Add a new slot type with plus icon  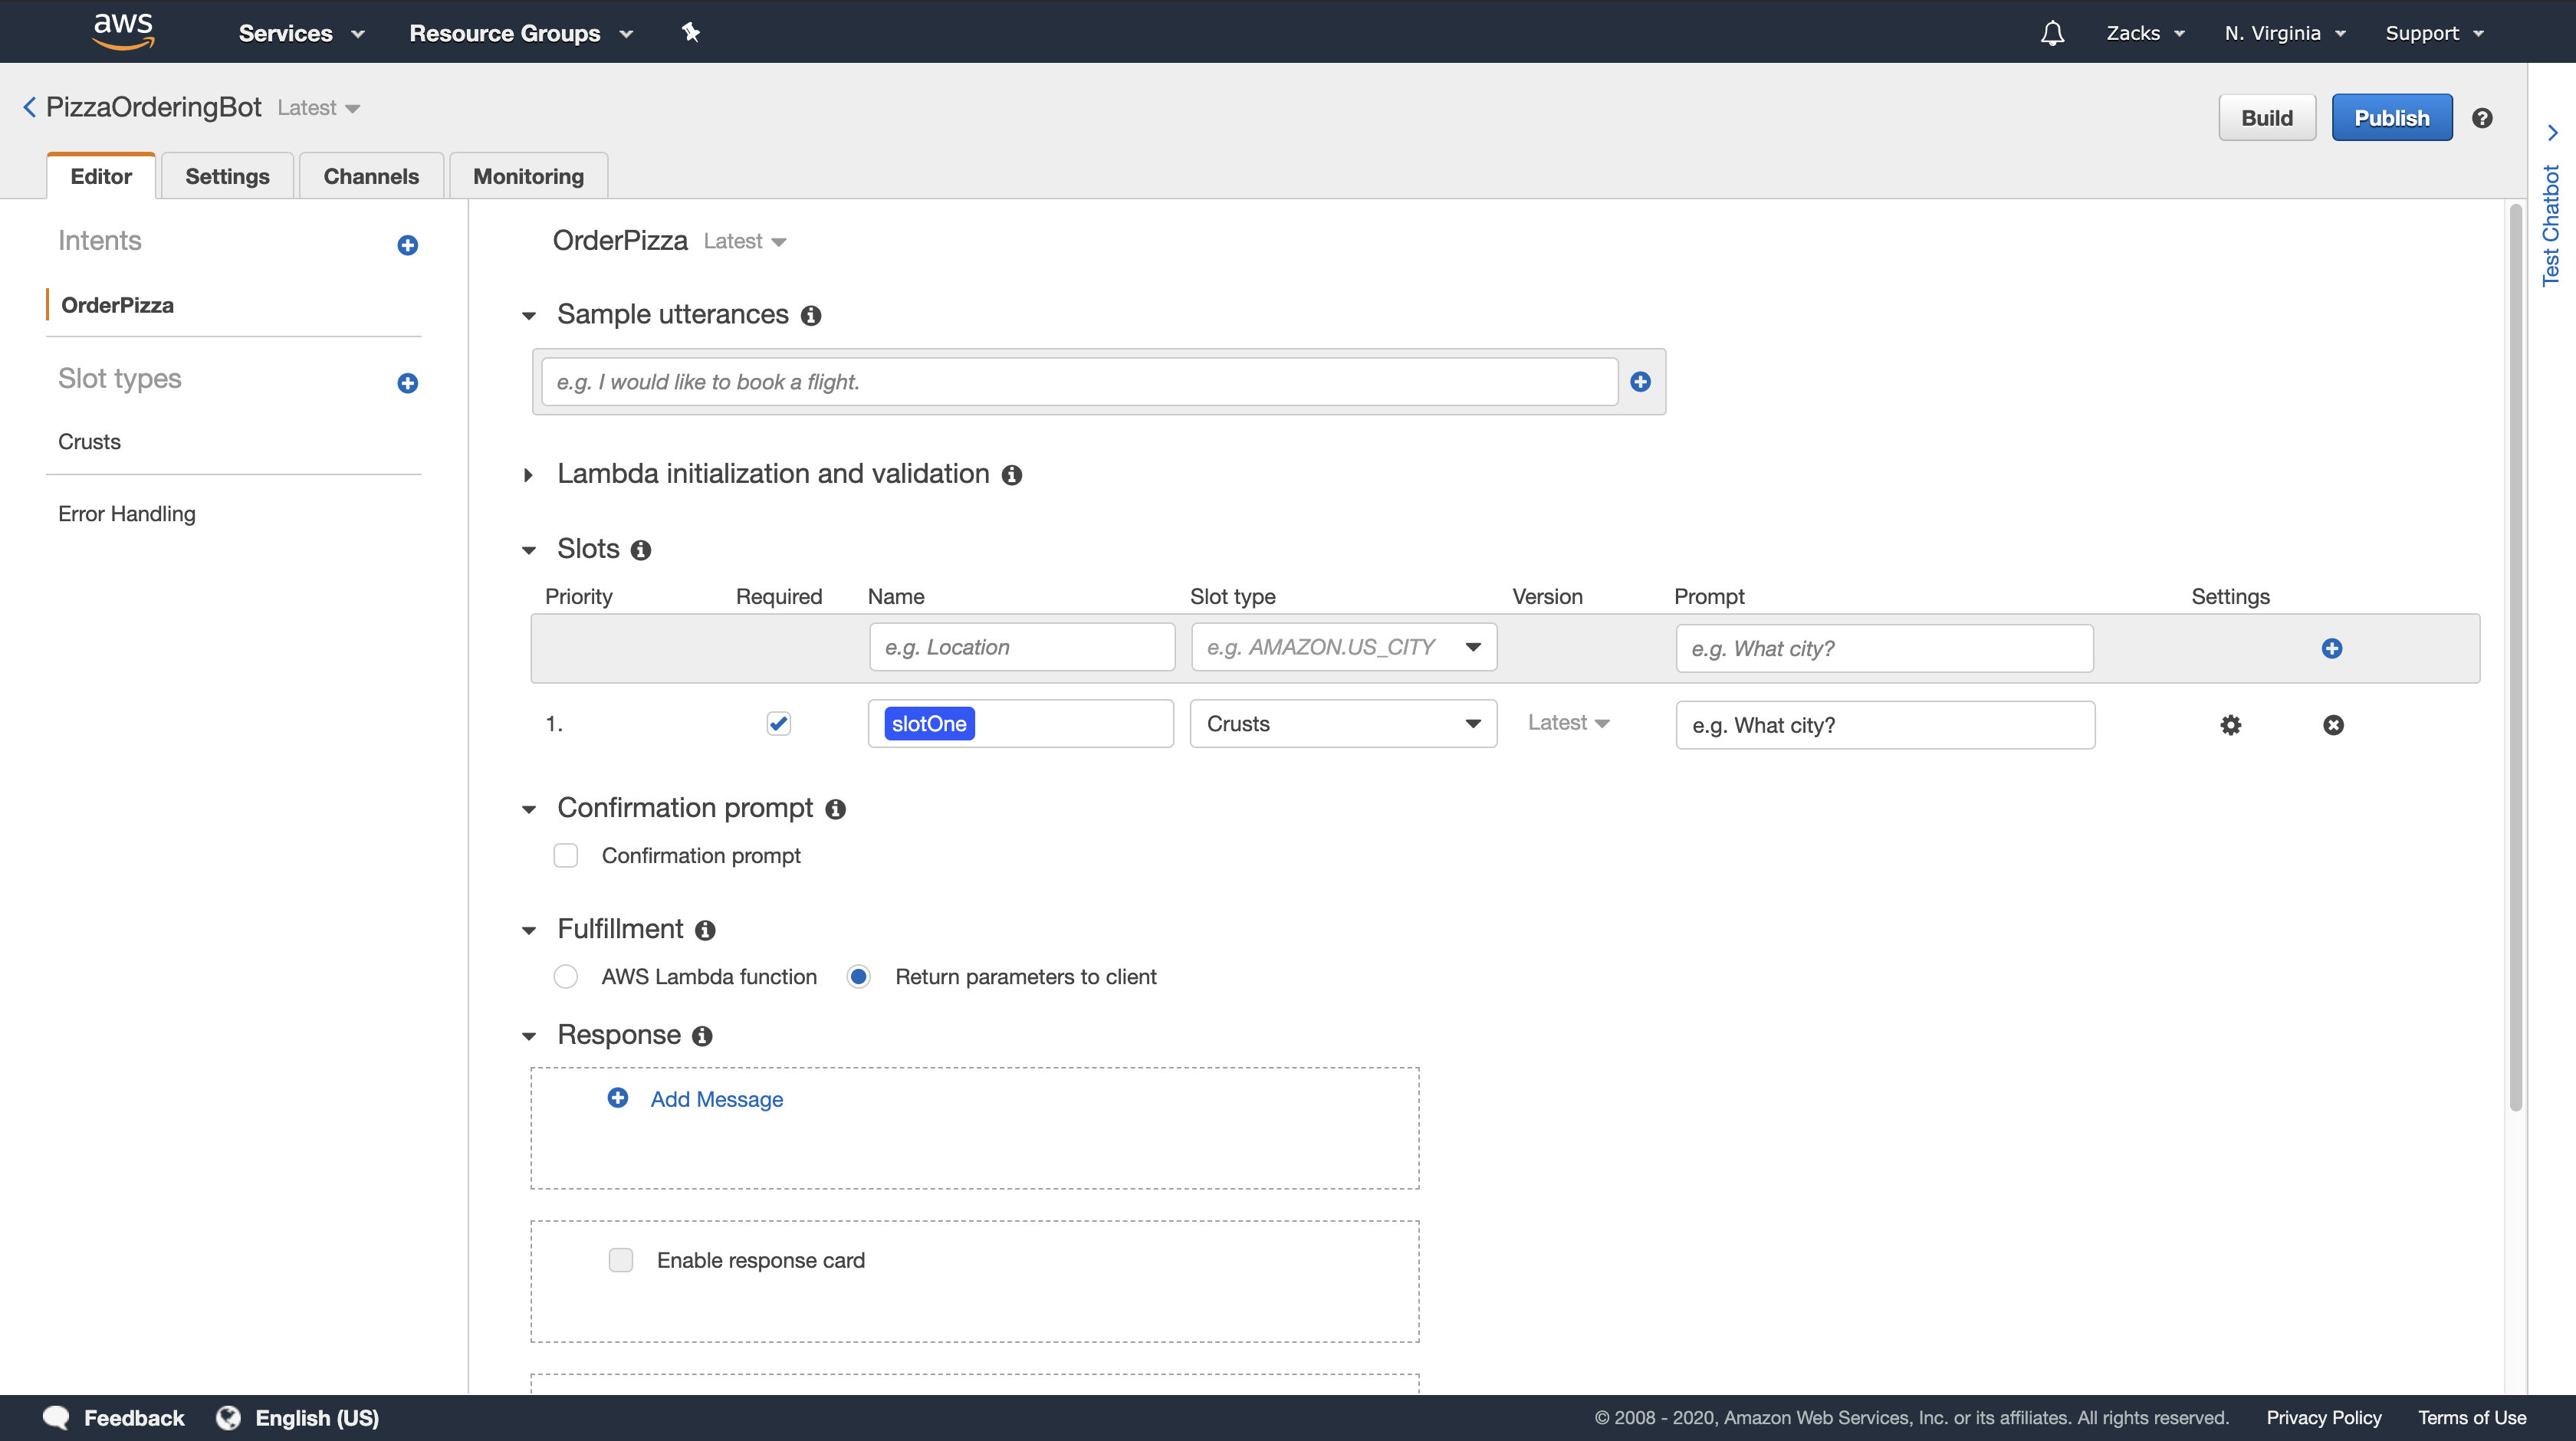click(x=407, y=383)
